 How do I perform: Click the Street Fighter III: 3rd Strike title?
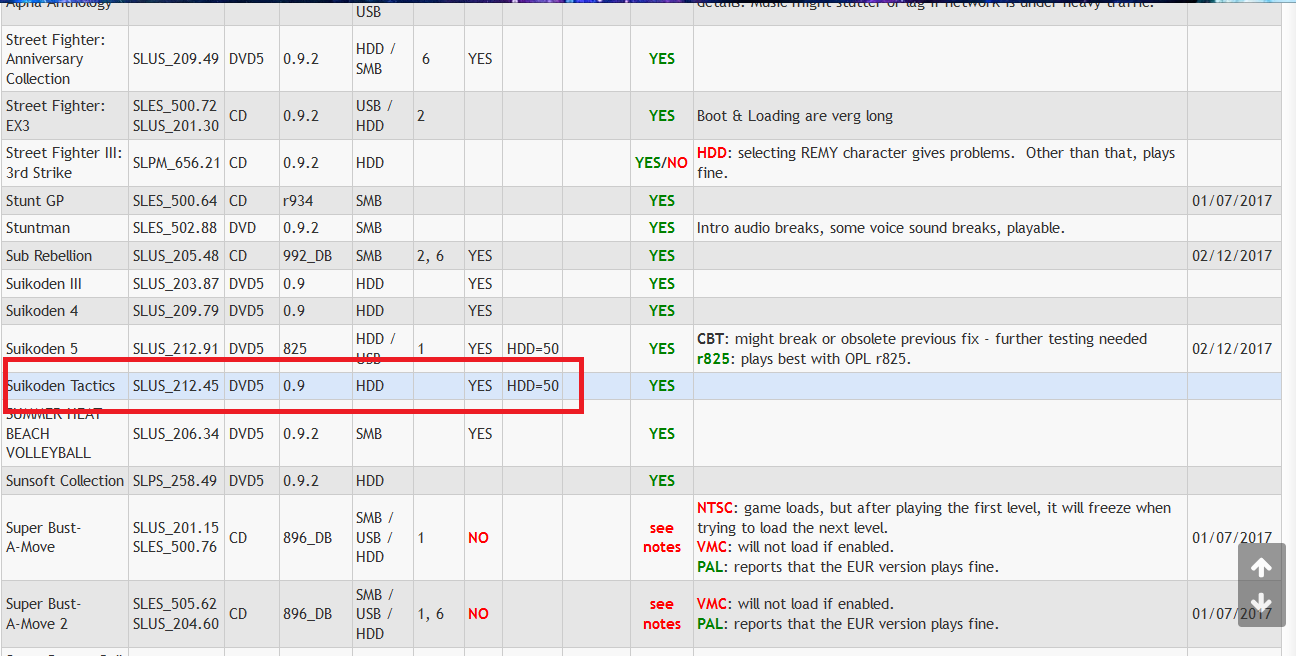63,162
